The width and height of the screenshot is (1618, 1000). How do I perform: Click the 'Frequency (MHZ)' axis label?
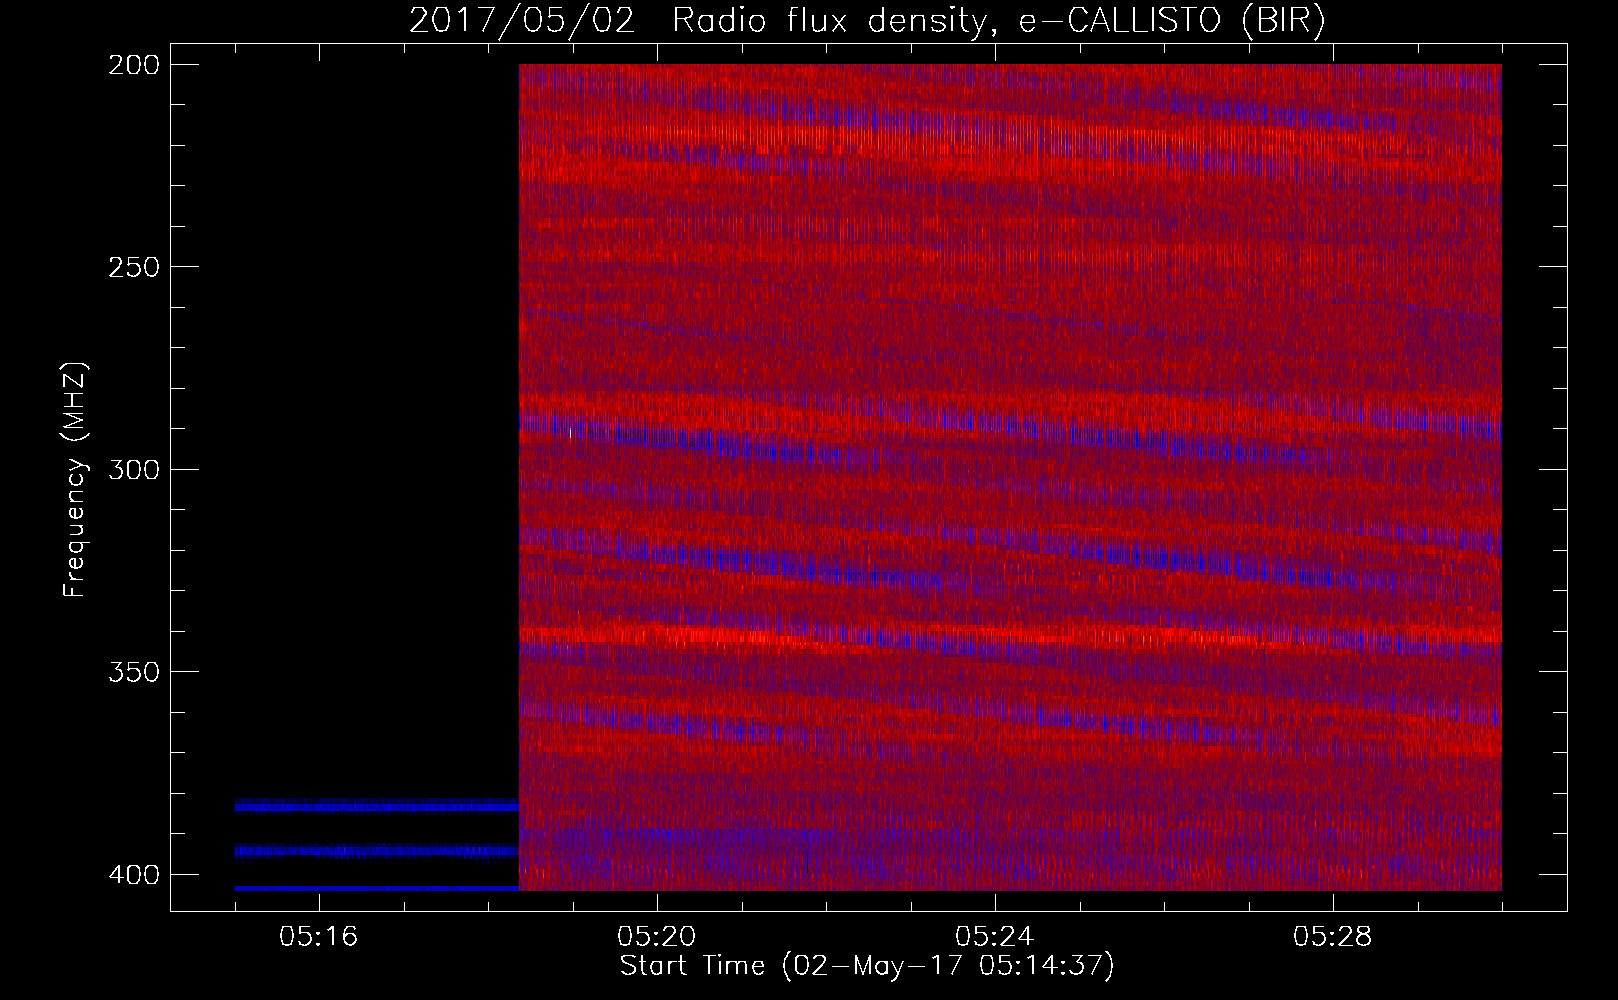coord(75,480)
